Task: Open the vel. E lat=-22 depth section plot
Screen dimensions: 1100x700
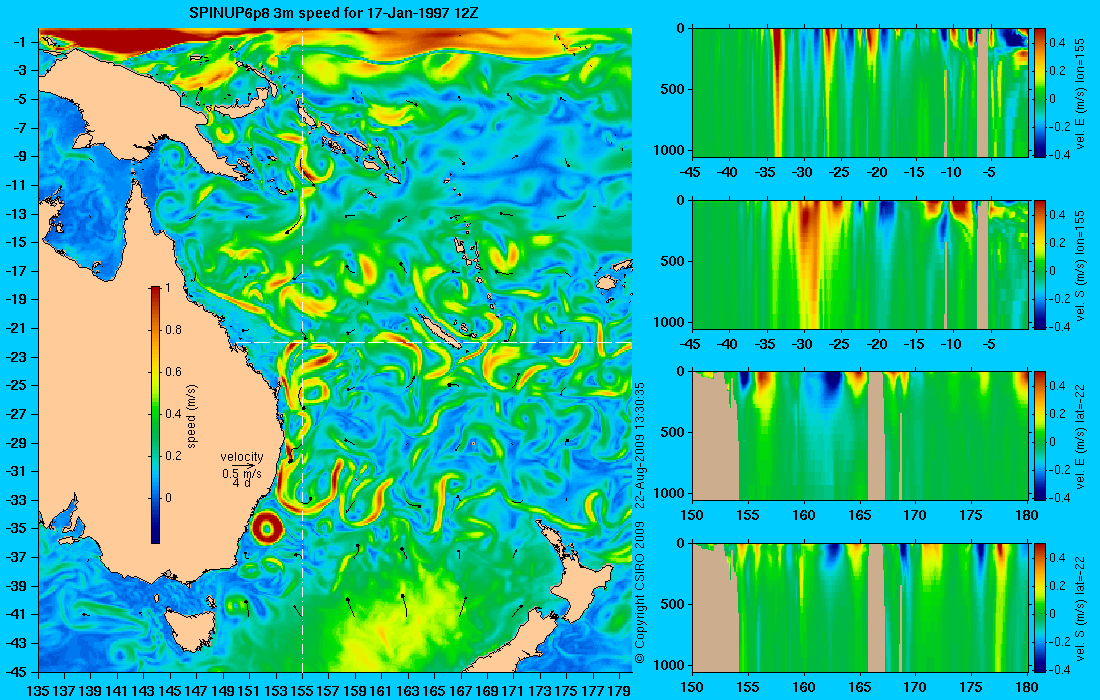Action: point(859,436)
